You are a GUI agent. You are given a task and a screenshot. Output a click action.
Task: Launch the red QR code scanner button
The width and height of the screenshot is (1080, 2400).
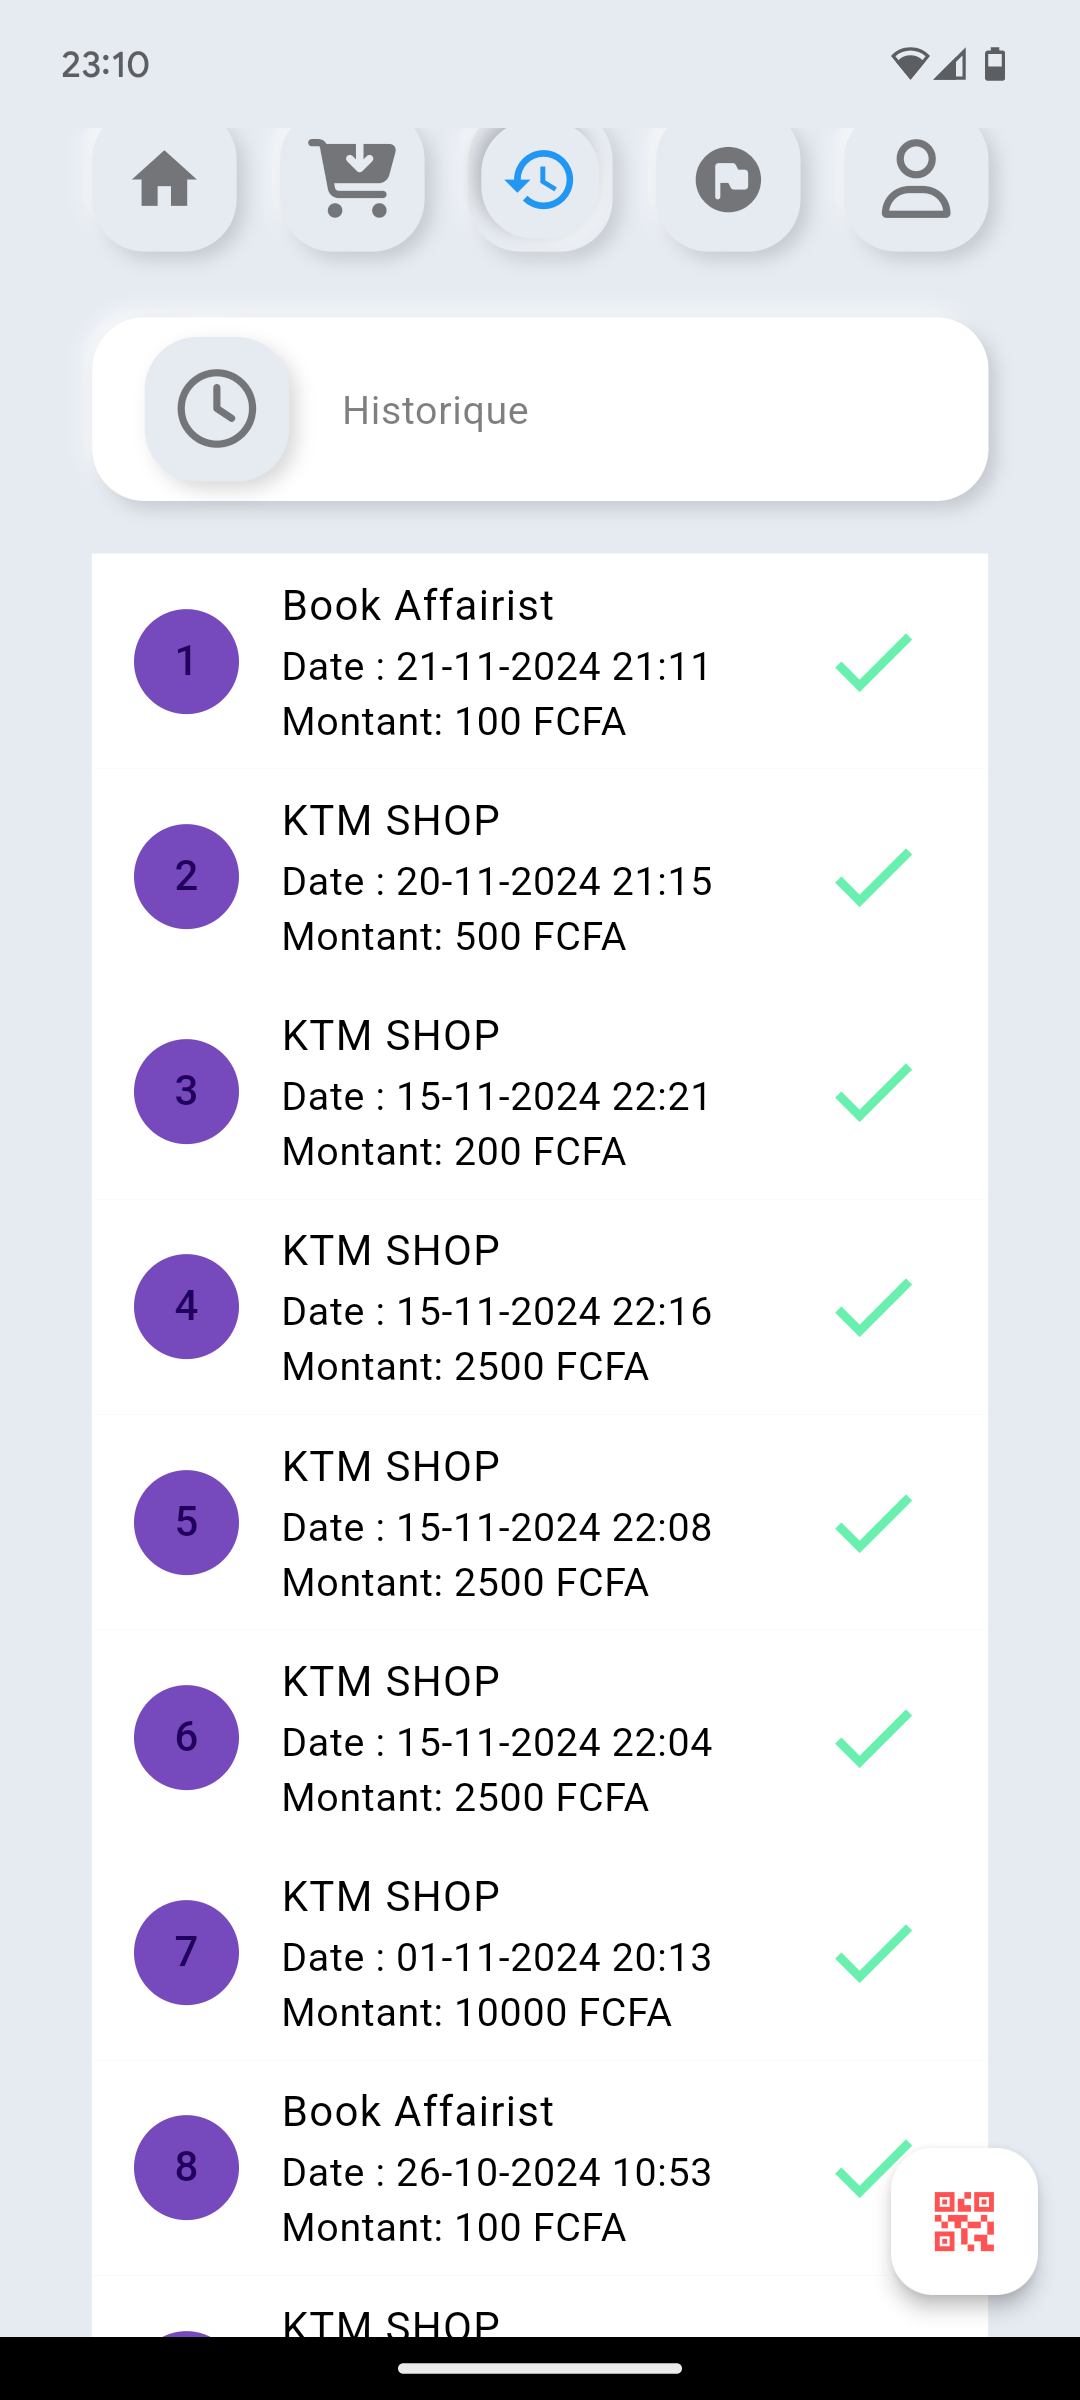click(x=964, y=2221)
